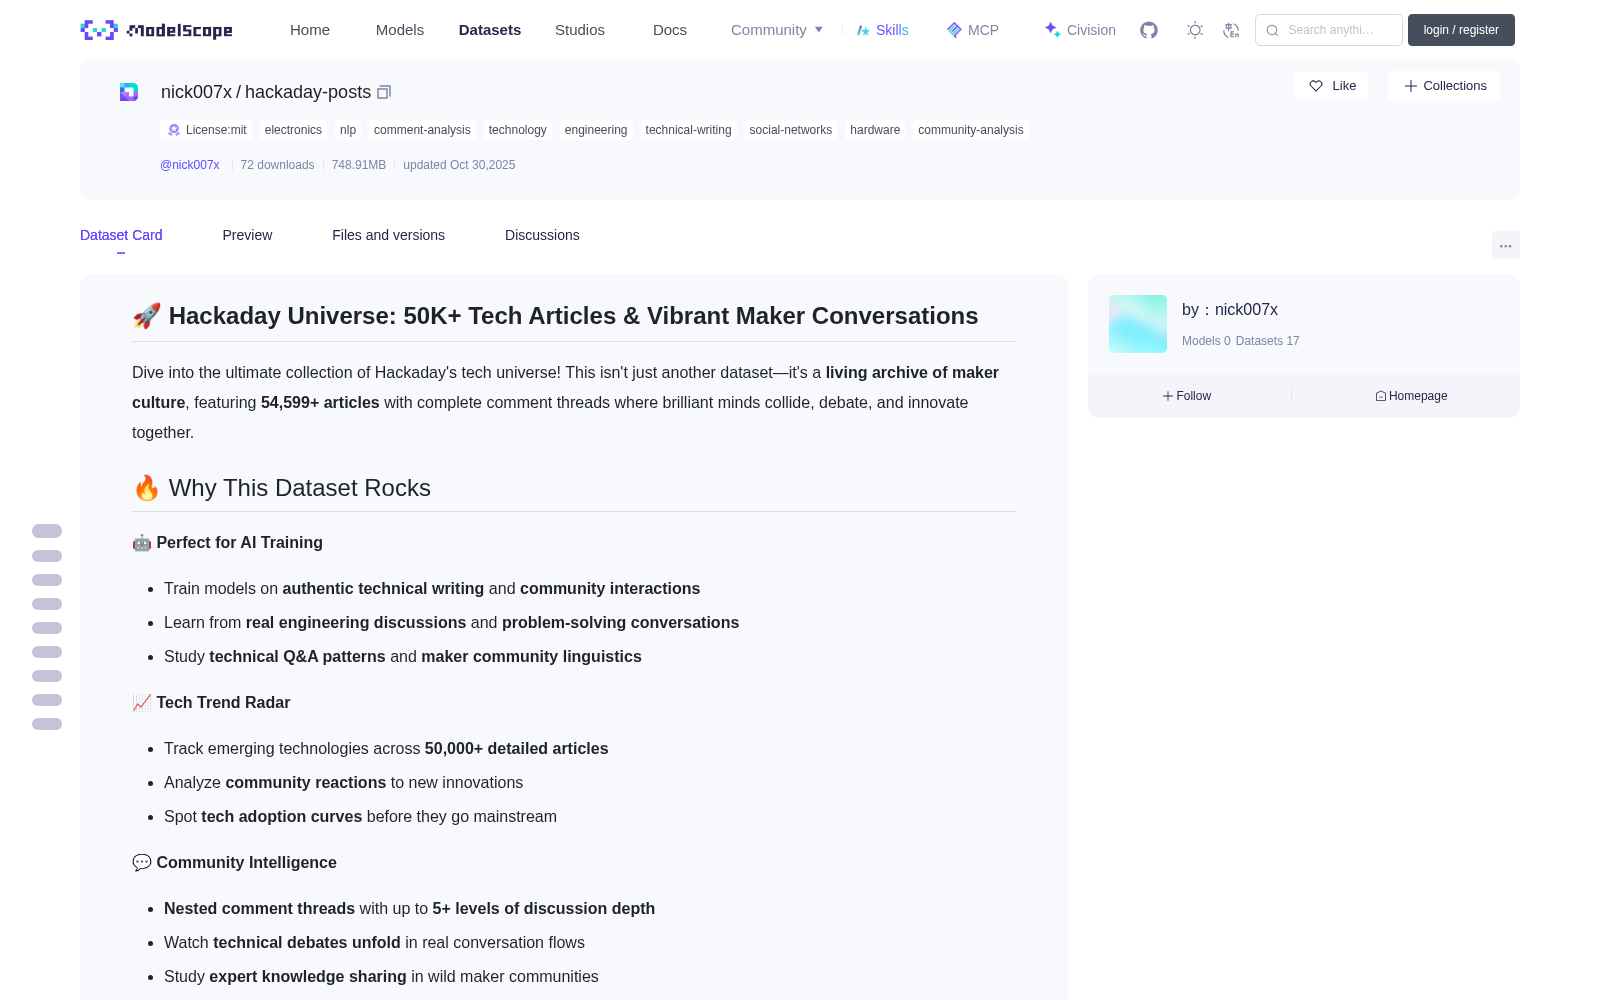Open the Skills navigation item
The width and height of the screenshot is (1600, 1000).
(882, 30)
